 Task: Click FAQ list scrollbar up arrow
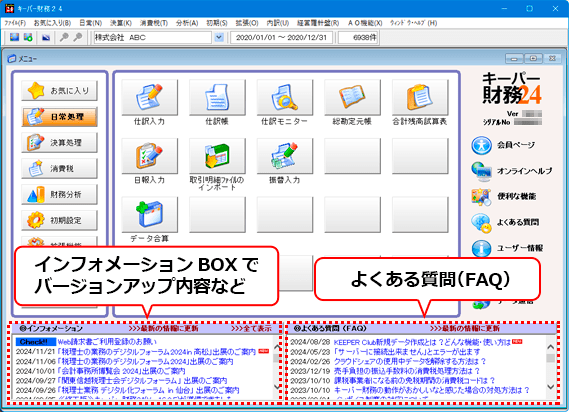coord(550,347)
